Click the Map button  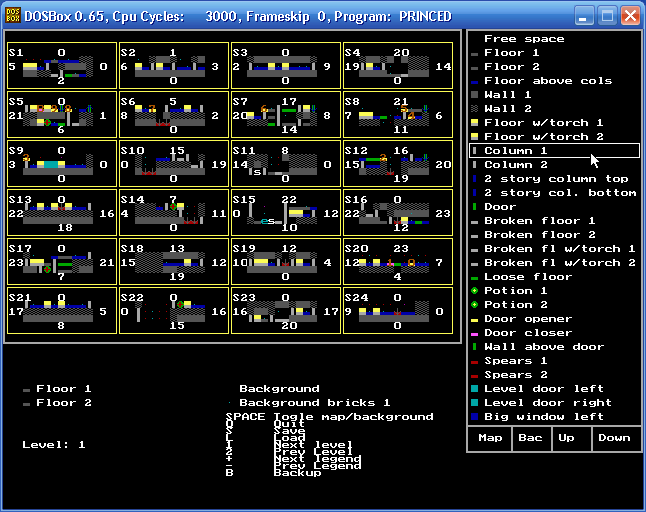point(490,438)
